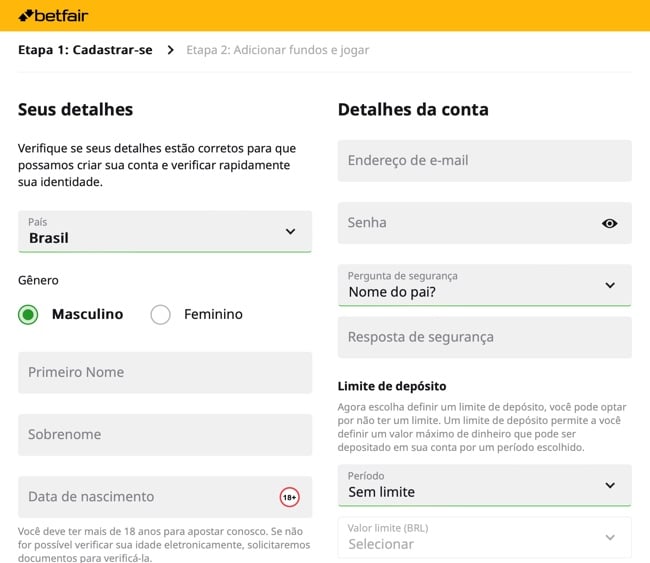The width and height of the screenshot is (650, 563).
Task: Select the Masculino gender radio button
Action: pyautogui.click(x=28, y=315)
